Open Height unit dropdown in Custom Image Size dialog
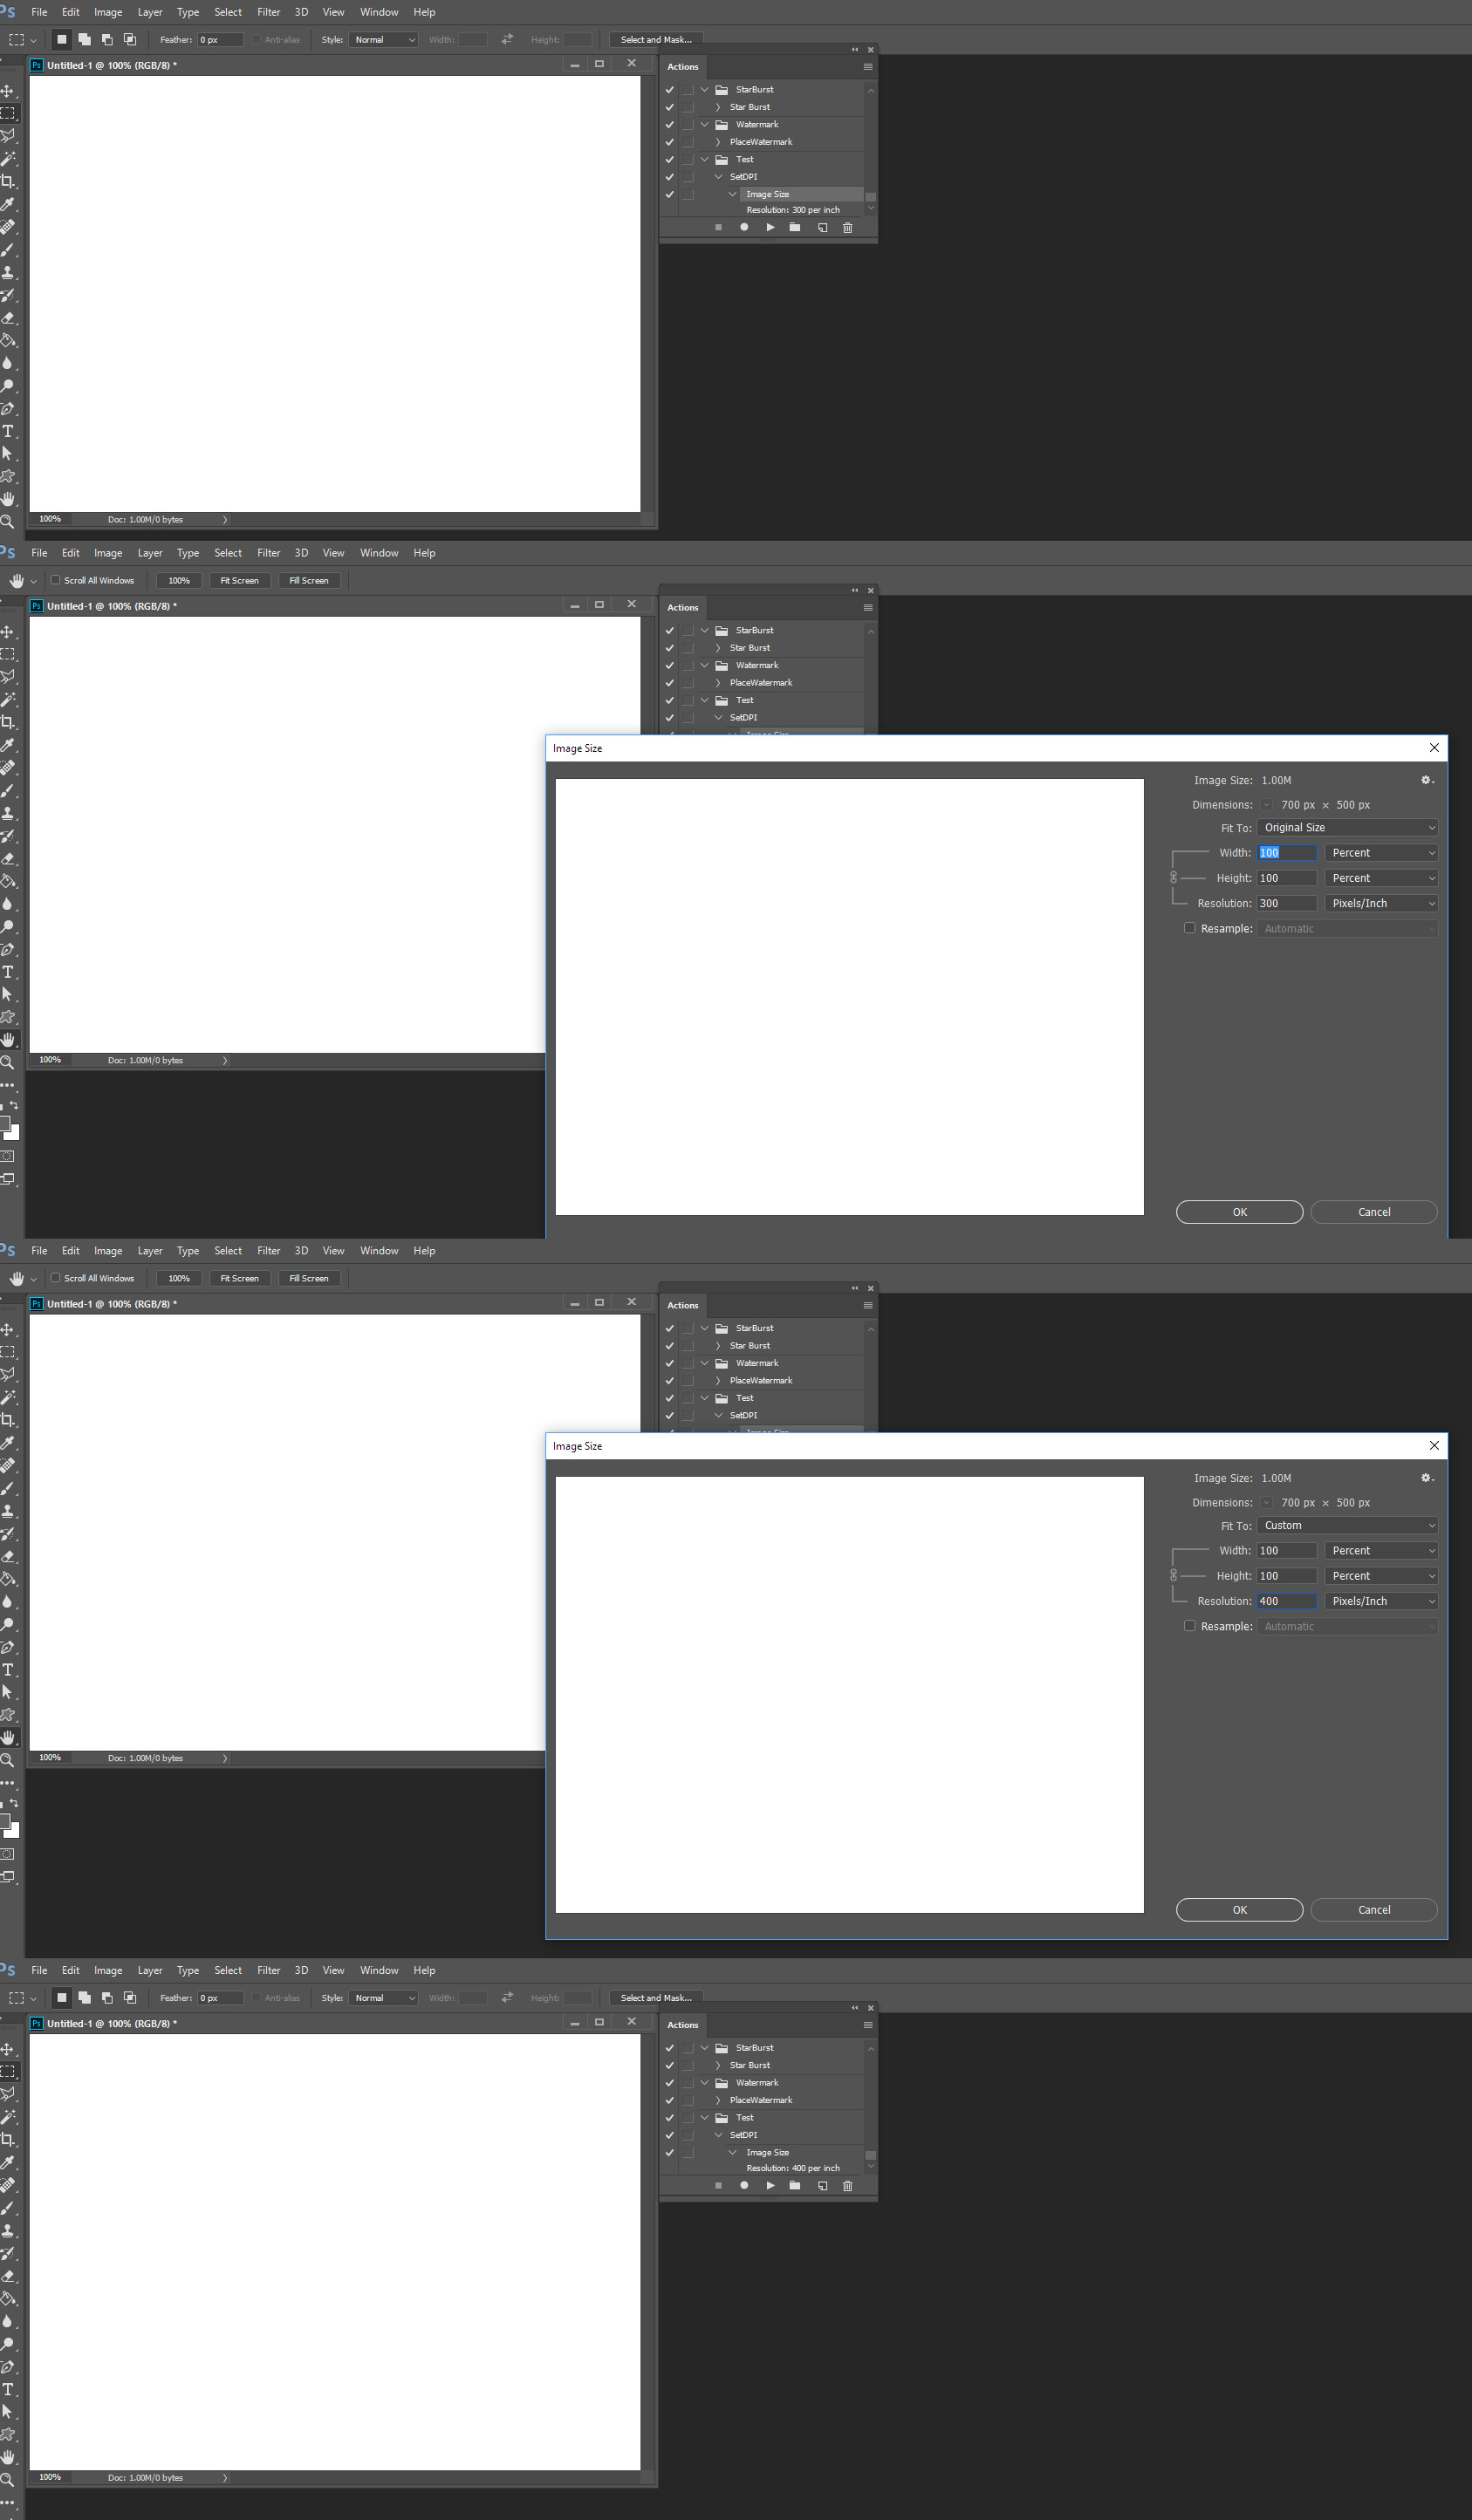Screen dimensions: 1472x2520 [1381, 1576]
